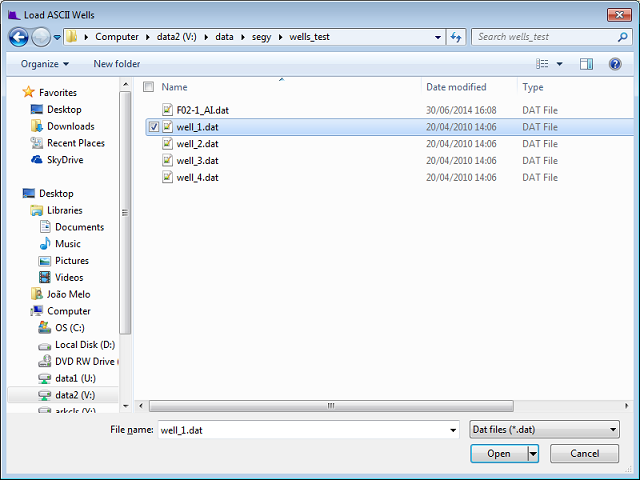Show the preview pane
The image size is (640, 480).
[x=587, y=64]
